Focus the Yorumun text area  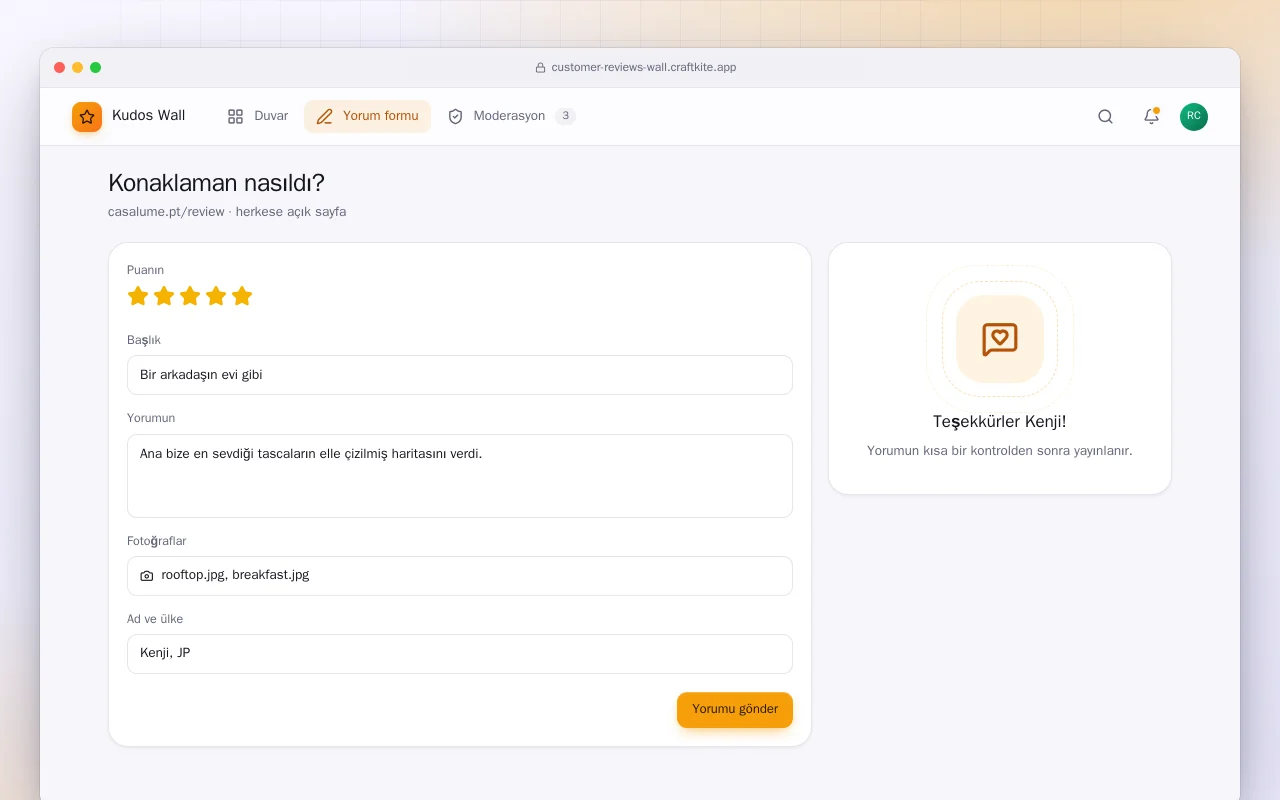tap(460, 476)
